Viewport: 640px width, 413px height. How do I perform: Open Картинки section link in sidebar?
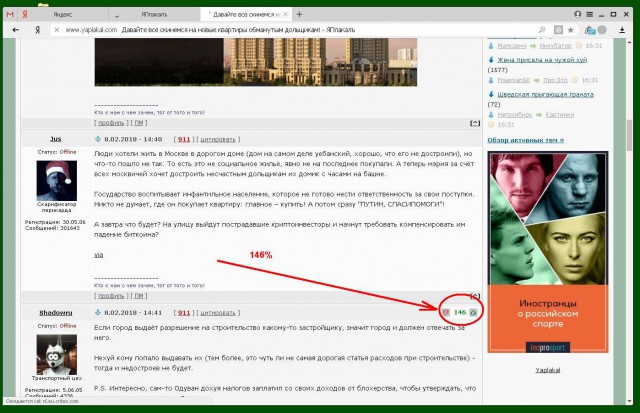[559, 115]
